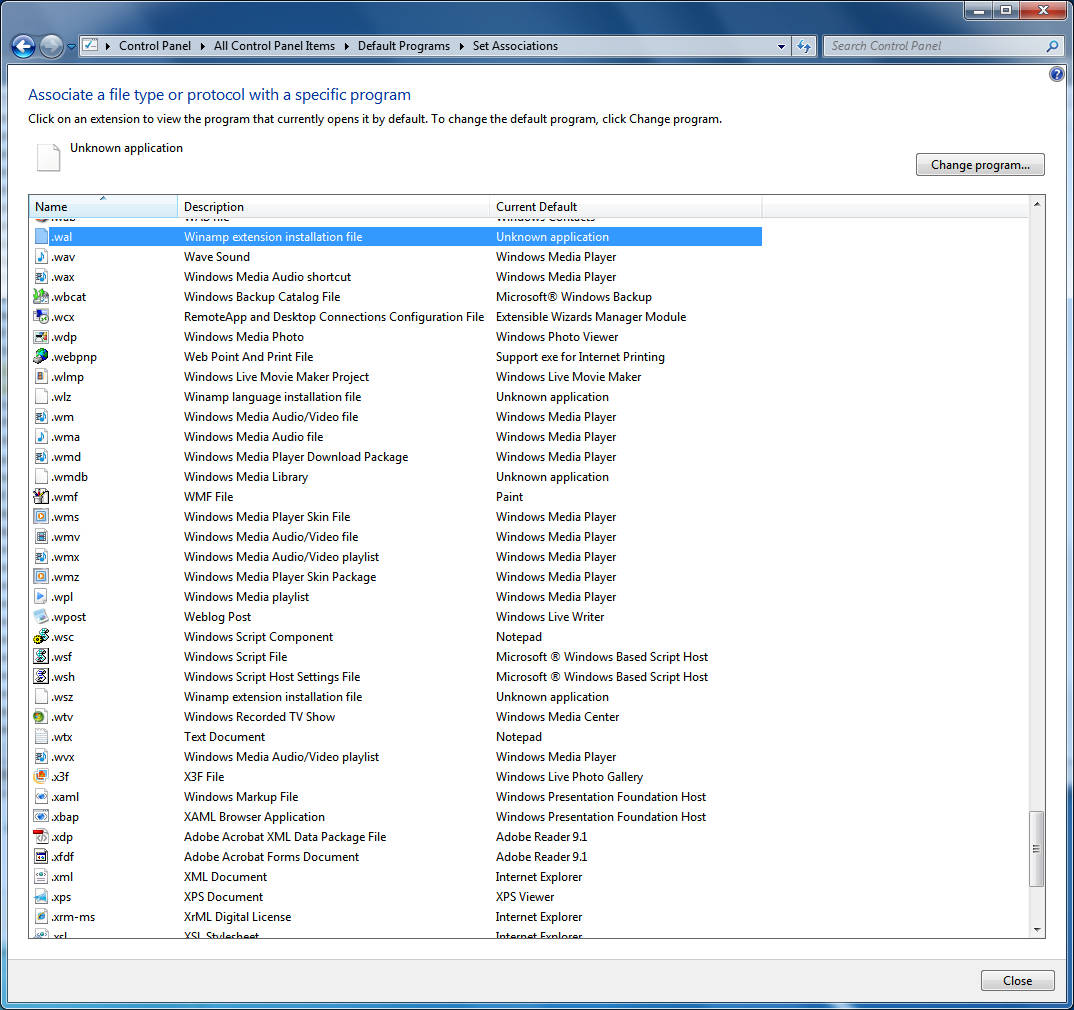Screen dimensions: 1074x1010
Task: Click the .wsc script component icon
Action: point(41,637)
